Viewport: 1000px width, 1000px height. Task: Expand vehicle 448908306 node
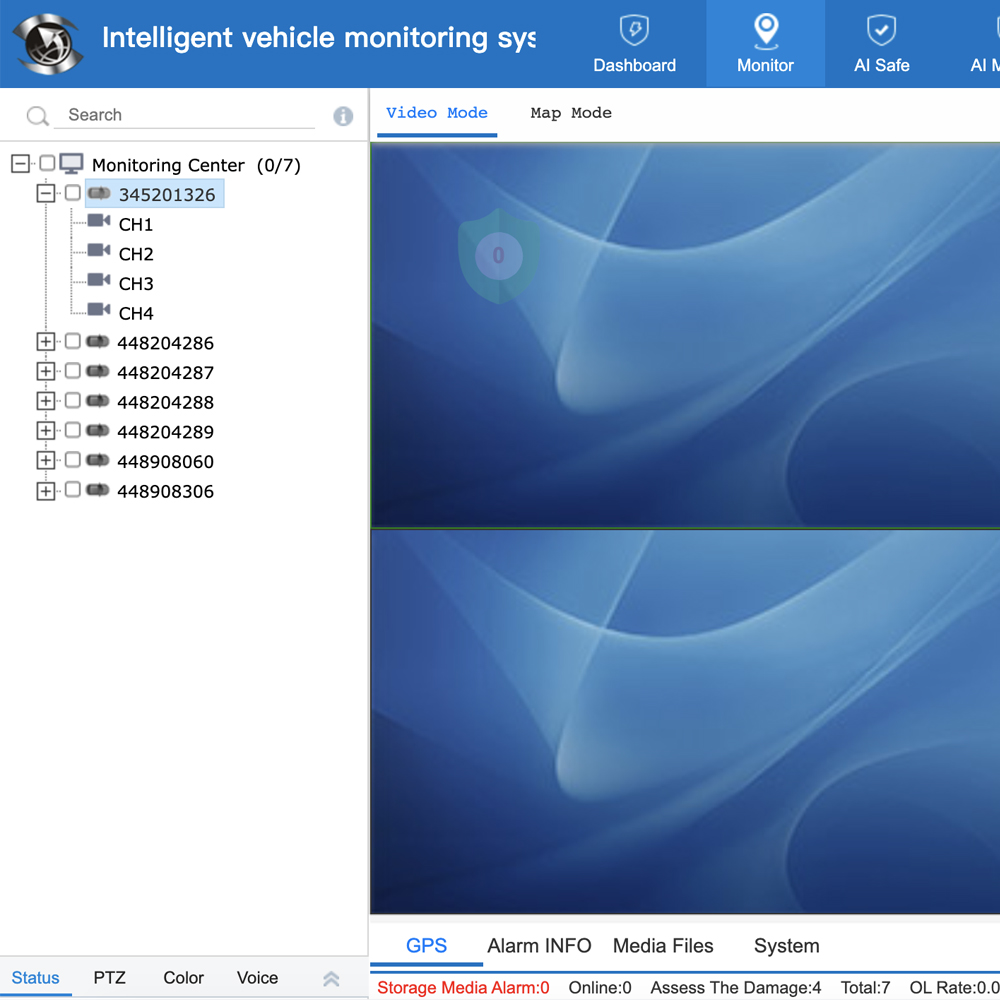click(x=45, y=491)
